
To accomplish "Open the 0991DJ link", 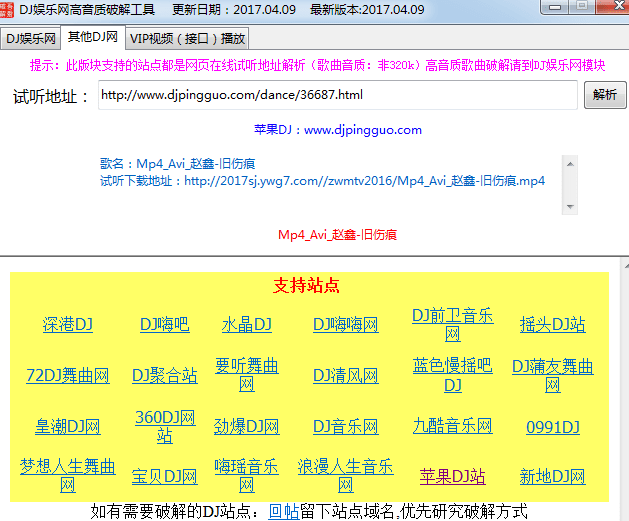I will coord(552,427).
